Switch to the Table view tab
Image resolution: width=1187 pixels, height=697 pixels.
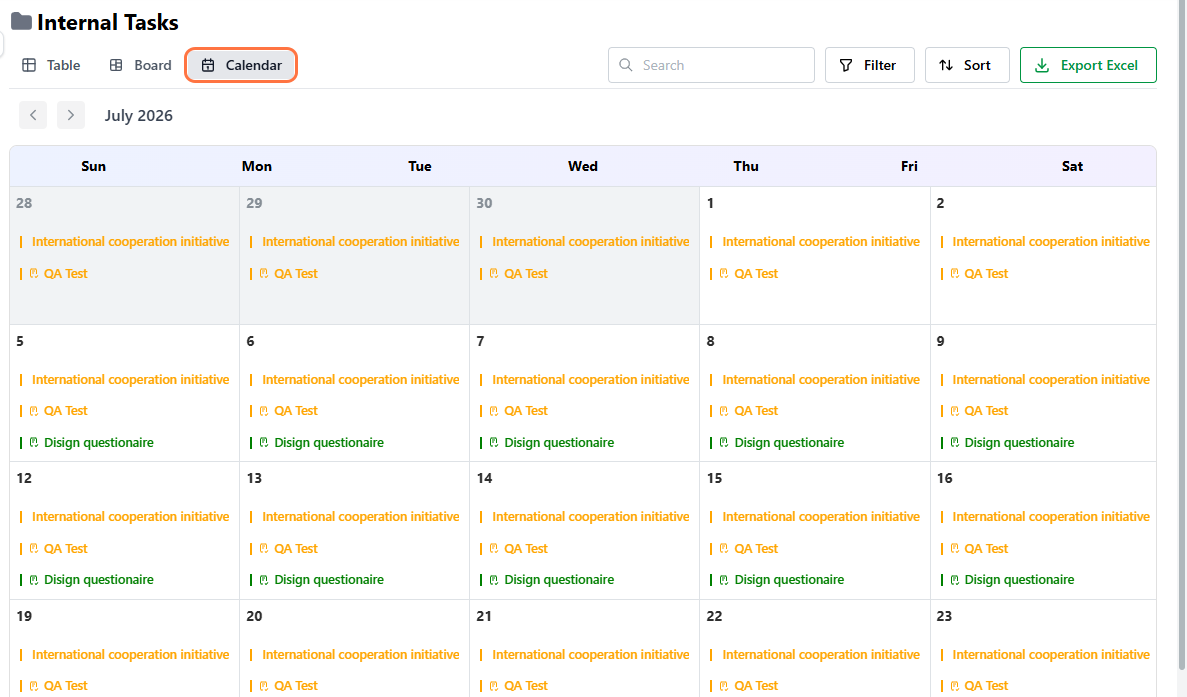[x=51, y=65]
